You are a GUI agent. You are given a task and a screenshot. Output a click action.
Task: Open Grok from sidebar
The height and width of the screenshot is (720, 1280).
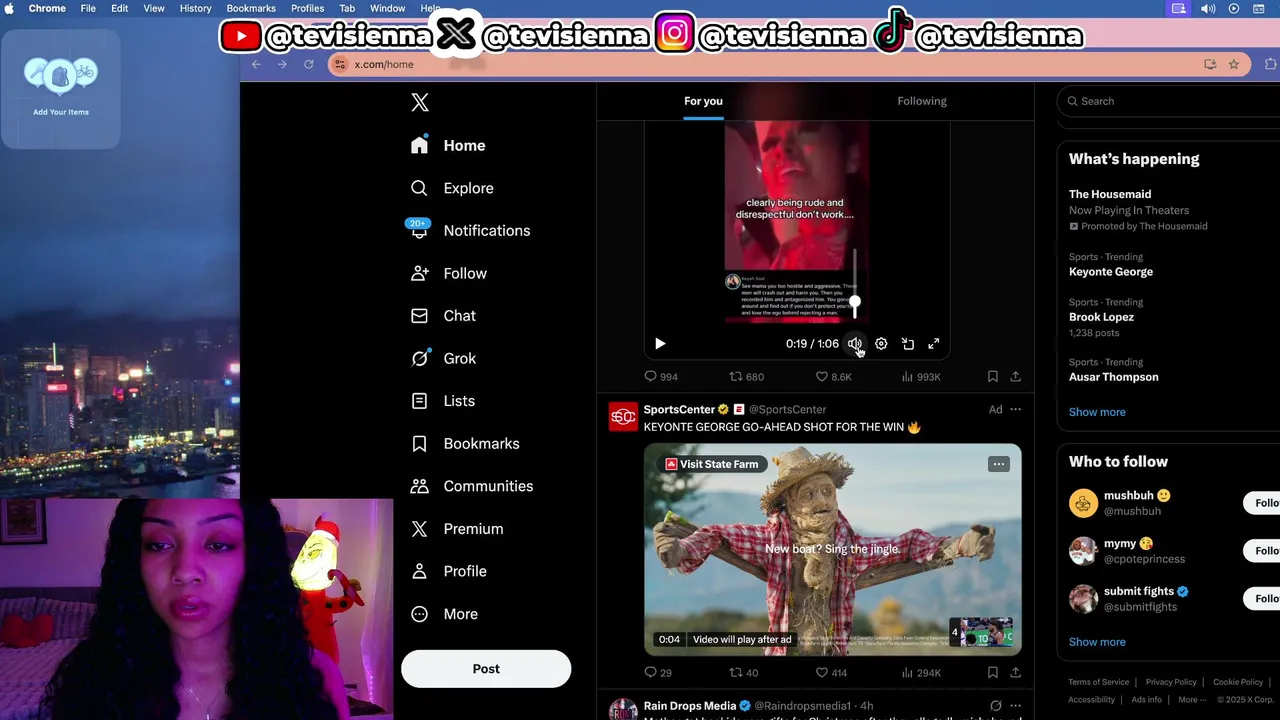[443, 358]
